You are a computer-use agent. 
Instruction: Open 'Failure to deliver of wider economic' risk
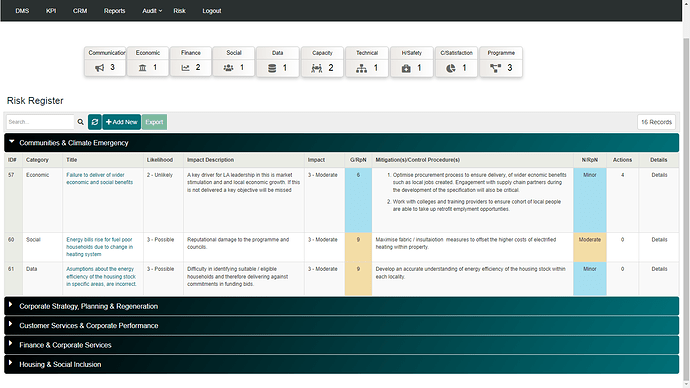pos(99,179)
